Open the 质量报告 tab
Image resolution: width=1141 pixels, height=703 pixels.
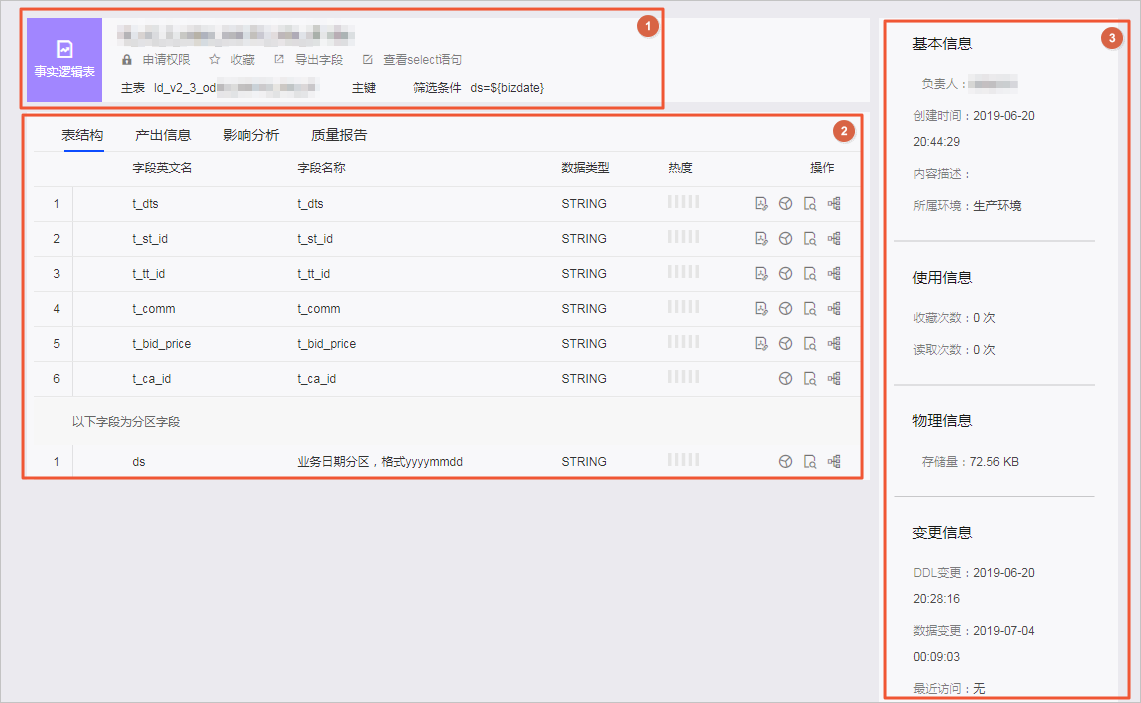pyautogui.click(x=339, y=135)
